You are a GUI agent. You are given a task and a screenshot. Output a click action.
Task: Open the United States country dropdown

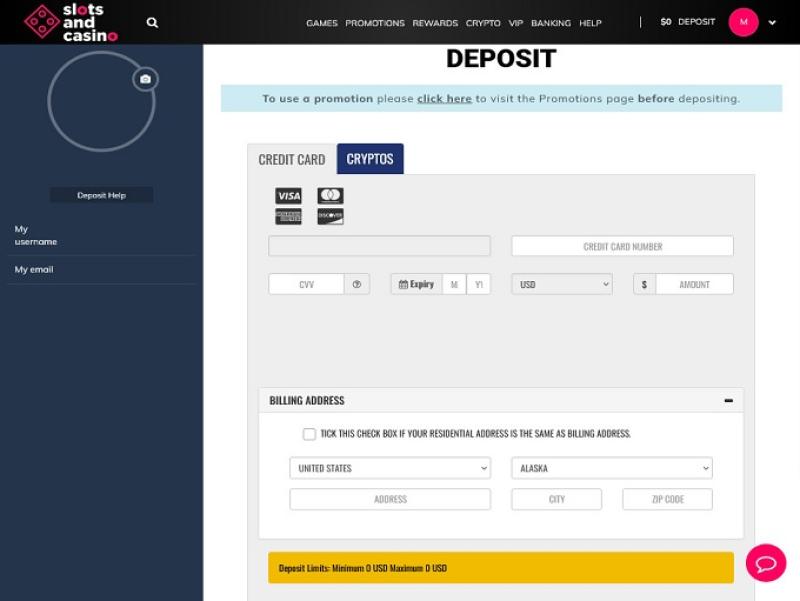coord(390,468)
